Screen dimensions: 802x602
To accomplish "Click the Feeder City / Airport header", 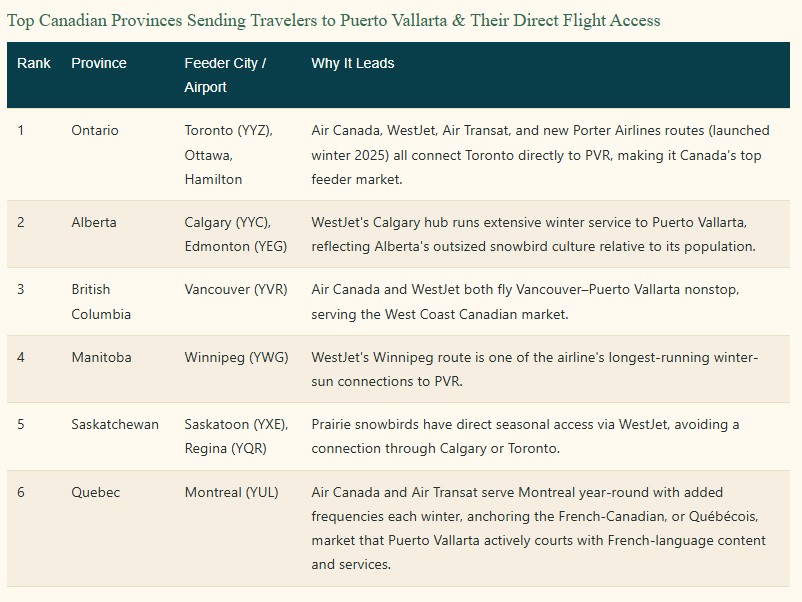I will tap(225, 75).
